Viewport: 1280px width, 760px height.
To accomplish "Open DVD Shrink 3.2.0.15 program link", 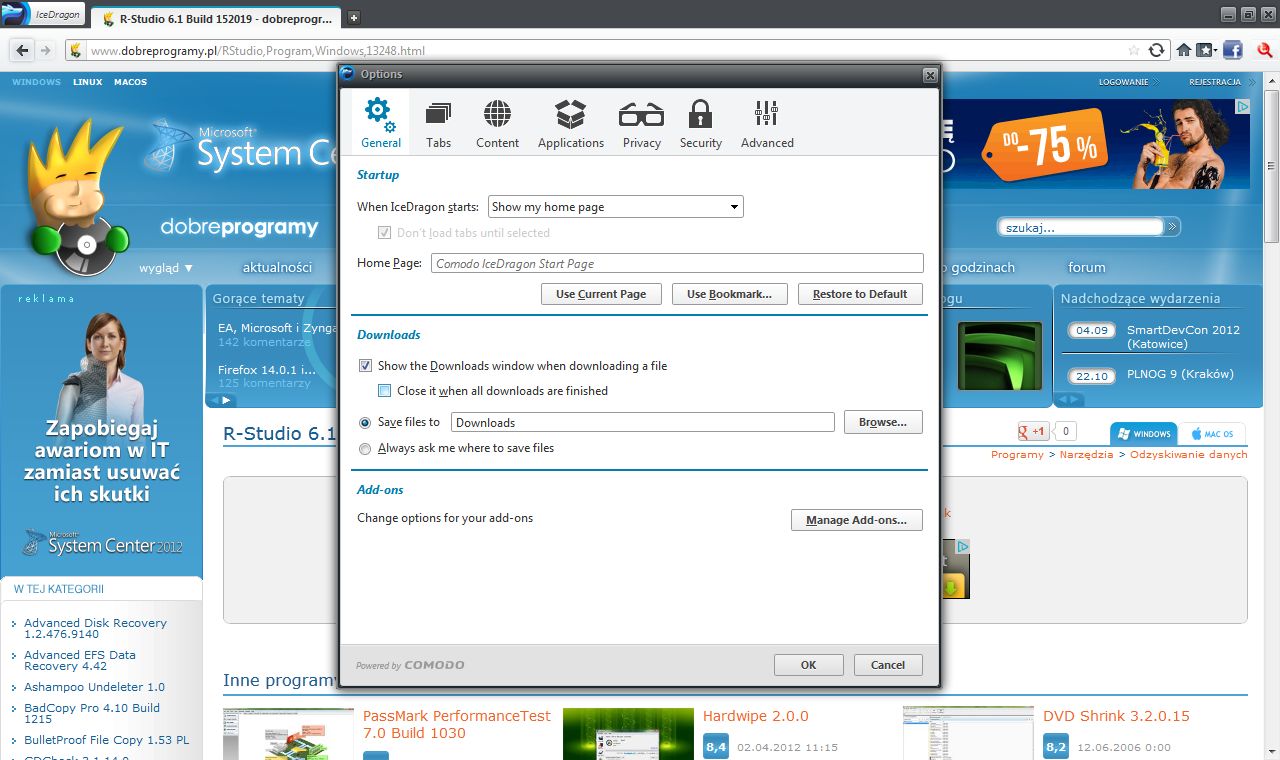I will click(1116, 716).
